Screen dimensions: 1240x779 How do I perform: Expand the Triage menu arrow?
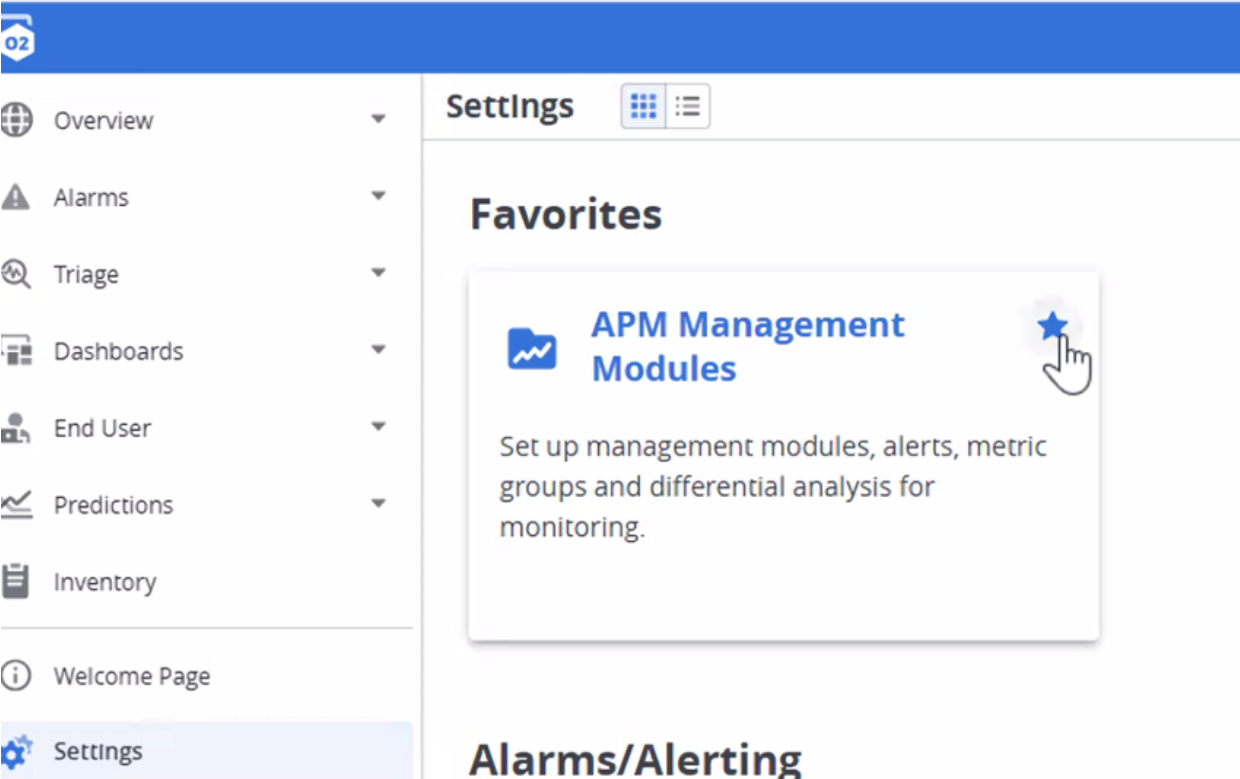(378, 273)
